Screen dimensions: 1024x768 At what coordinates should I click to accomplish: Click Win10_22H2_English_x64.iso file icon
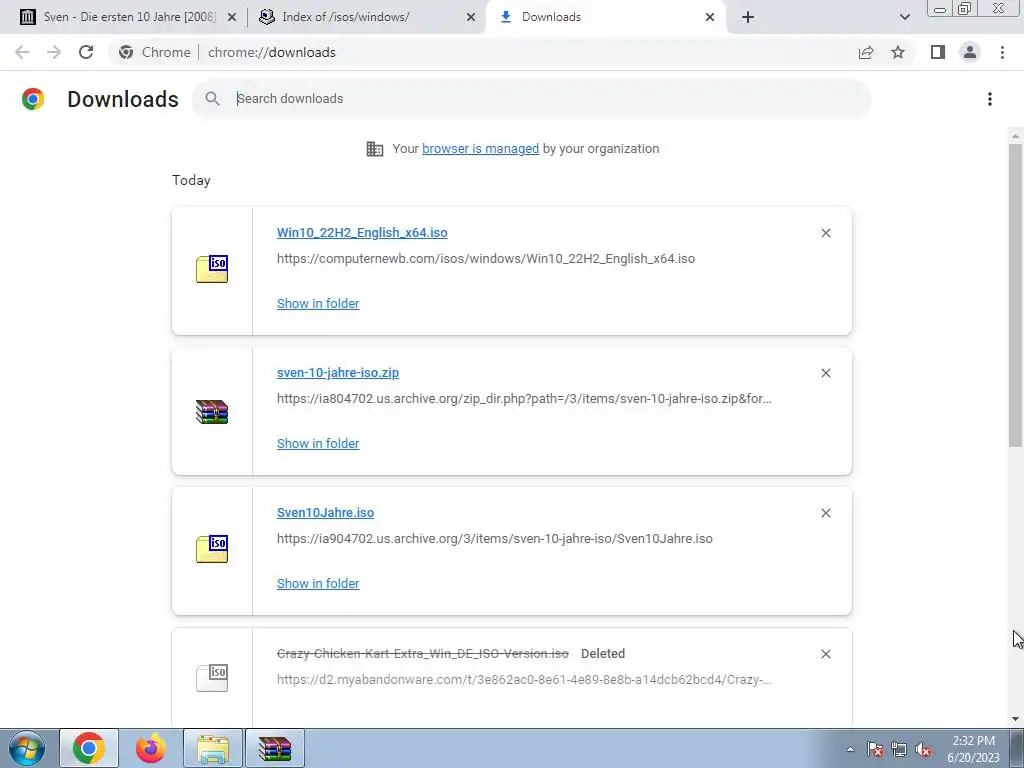[212, 268]
